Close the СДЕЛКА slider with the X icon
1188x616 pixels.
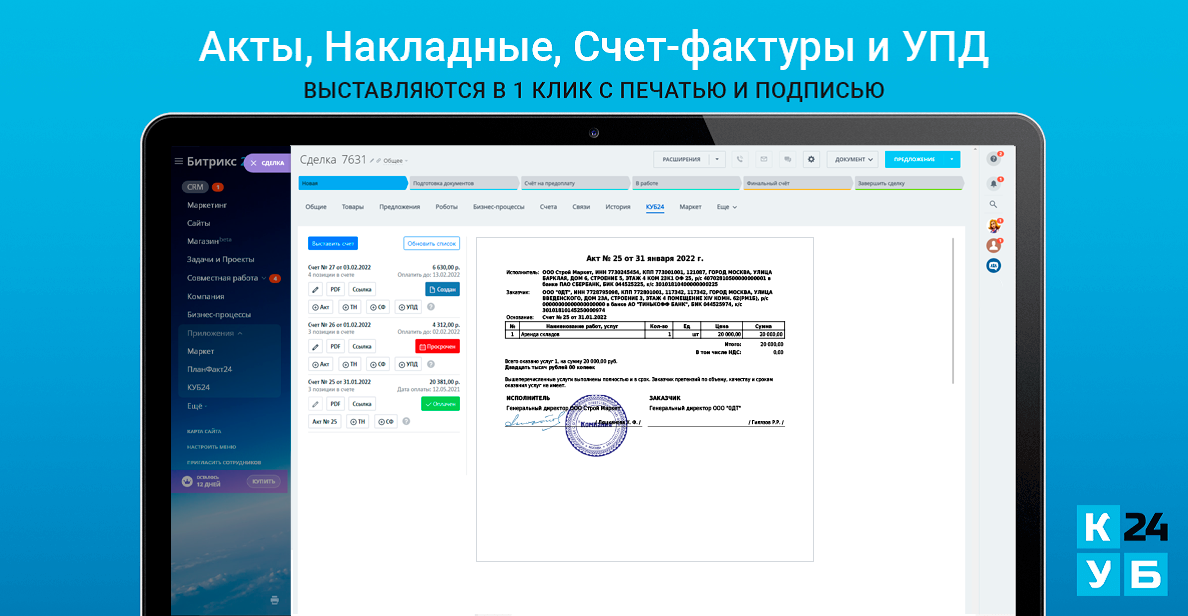point(254,163)
